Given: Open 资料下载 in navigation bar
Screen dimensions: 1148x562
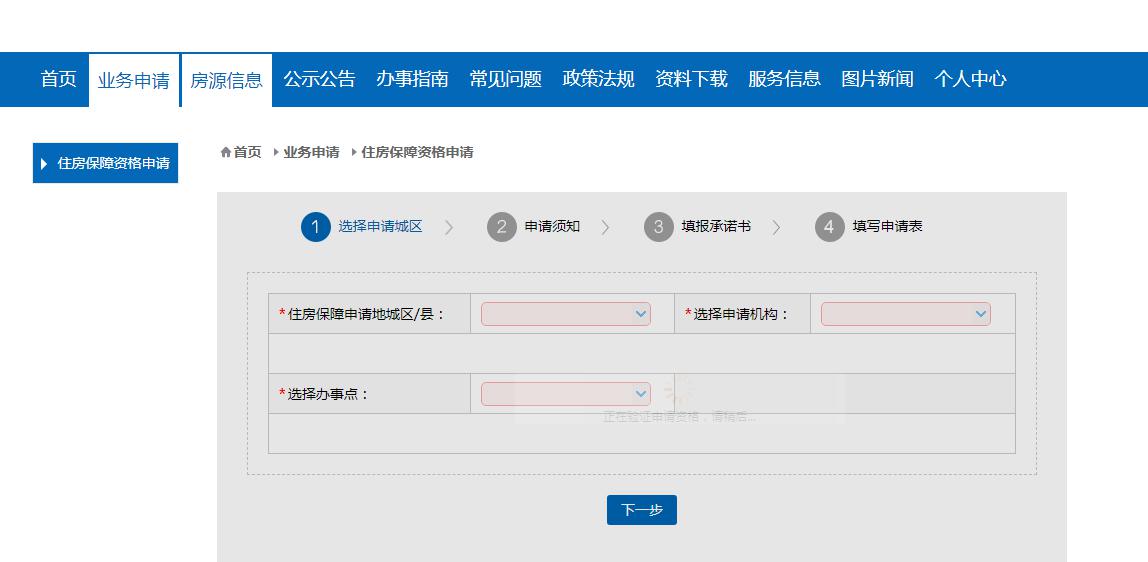Looking at the screenshot, I should click(x=691, y=79).
